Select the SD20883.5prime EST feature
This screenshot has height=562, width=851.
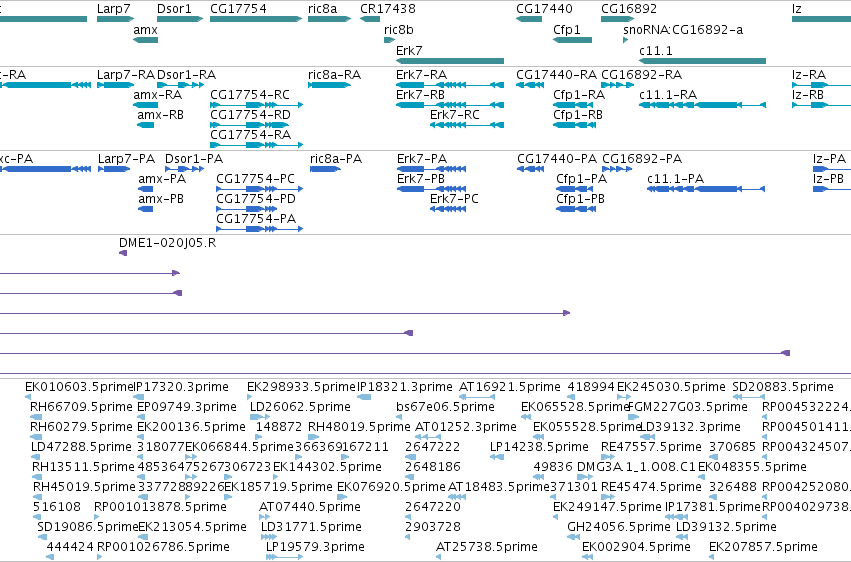tap(748, 397)
